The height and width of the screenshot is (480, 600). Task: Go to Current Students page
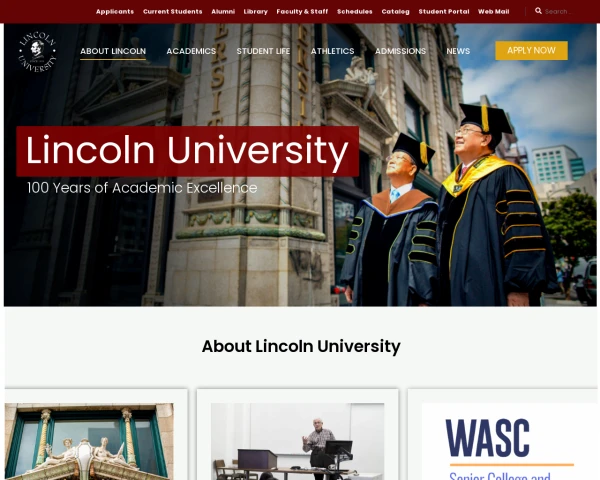[173, 11]
